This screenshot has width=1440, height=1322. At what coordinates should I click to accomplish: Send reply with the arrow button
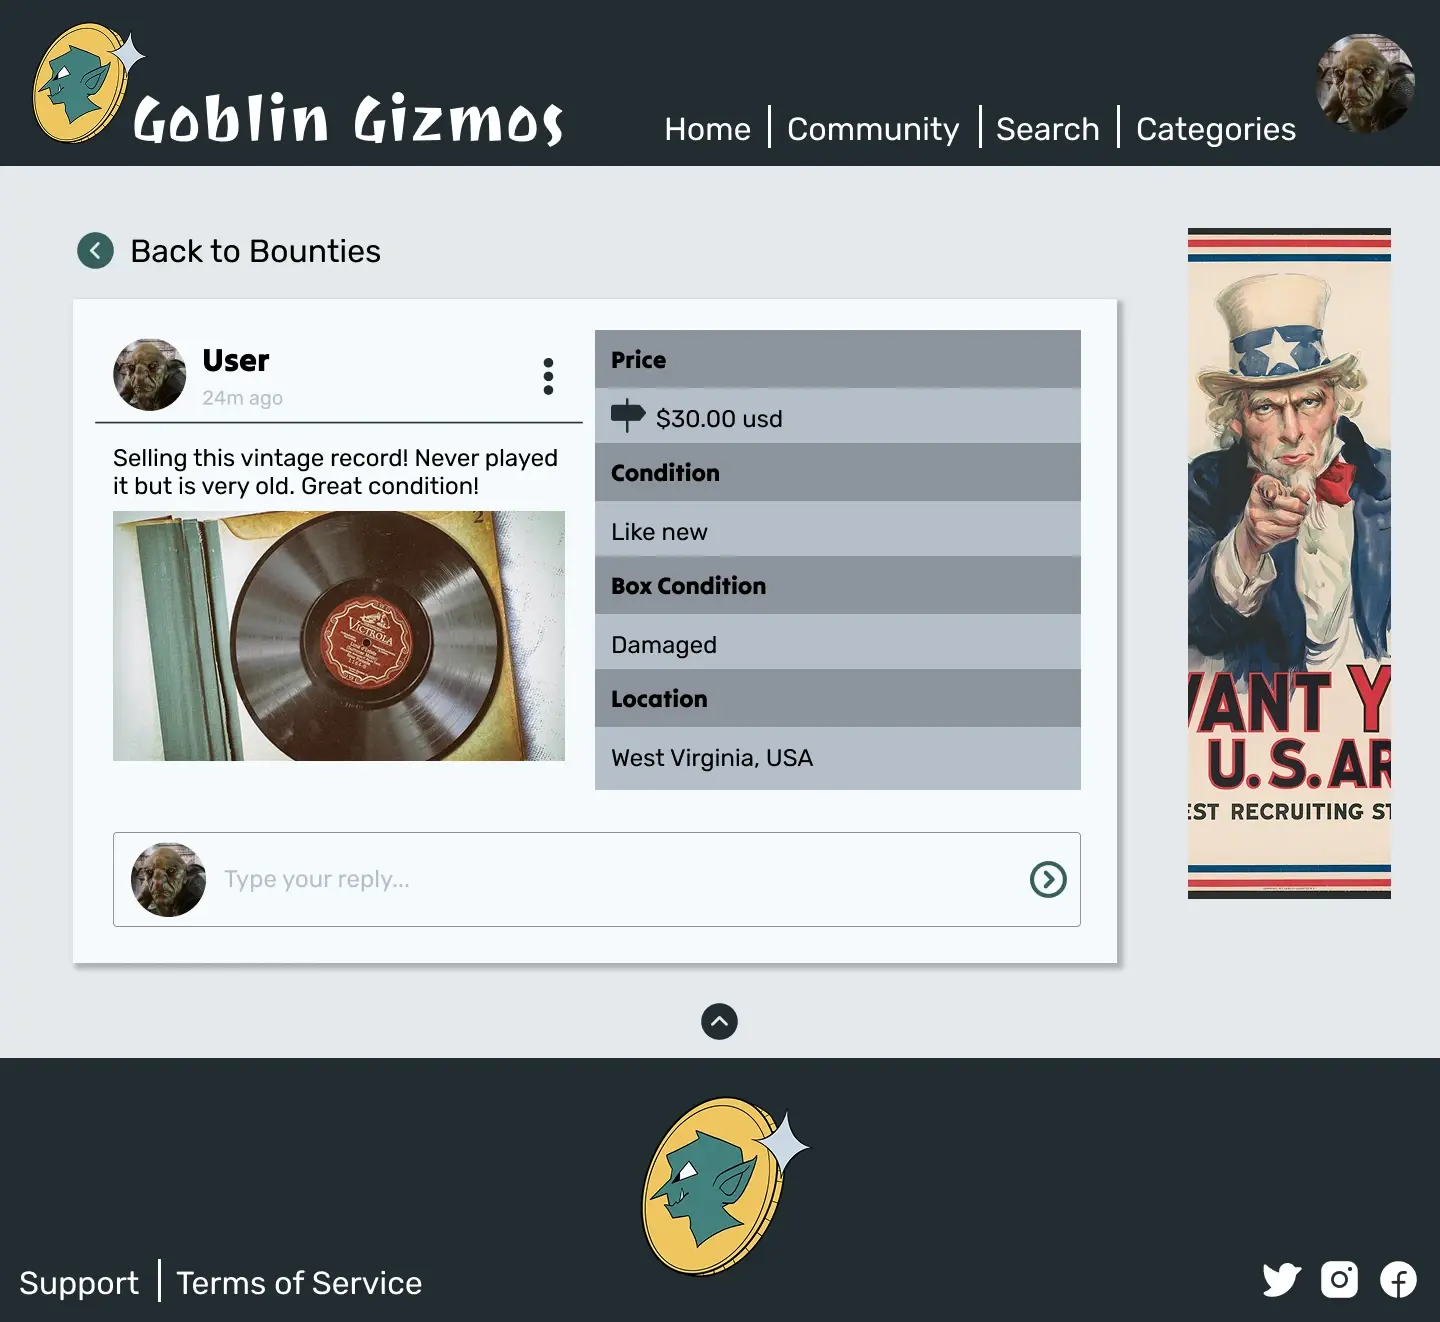pos(1048,880)
